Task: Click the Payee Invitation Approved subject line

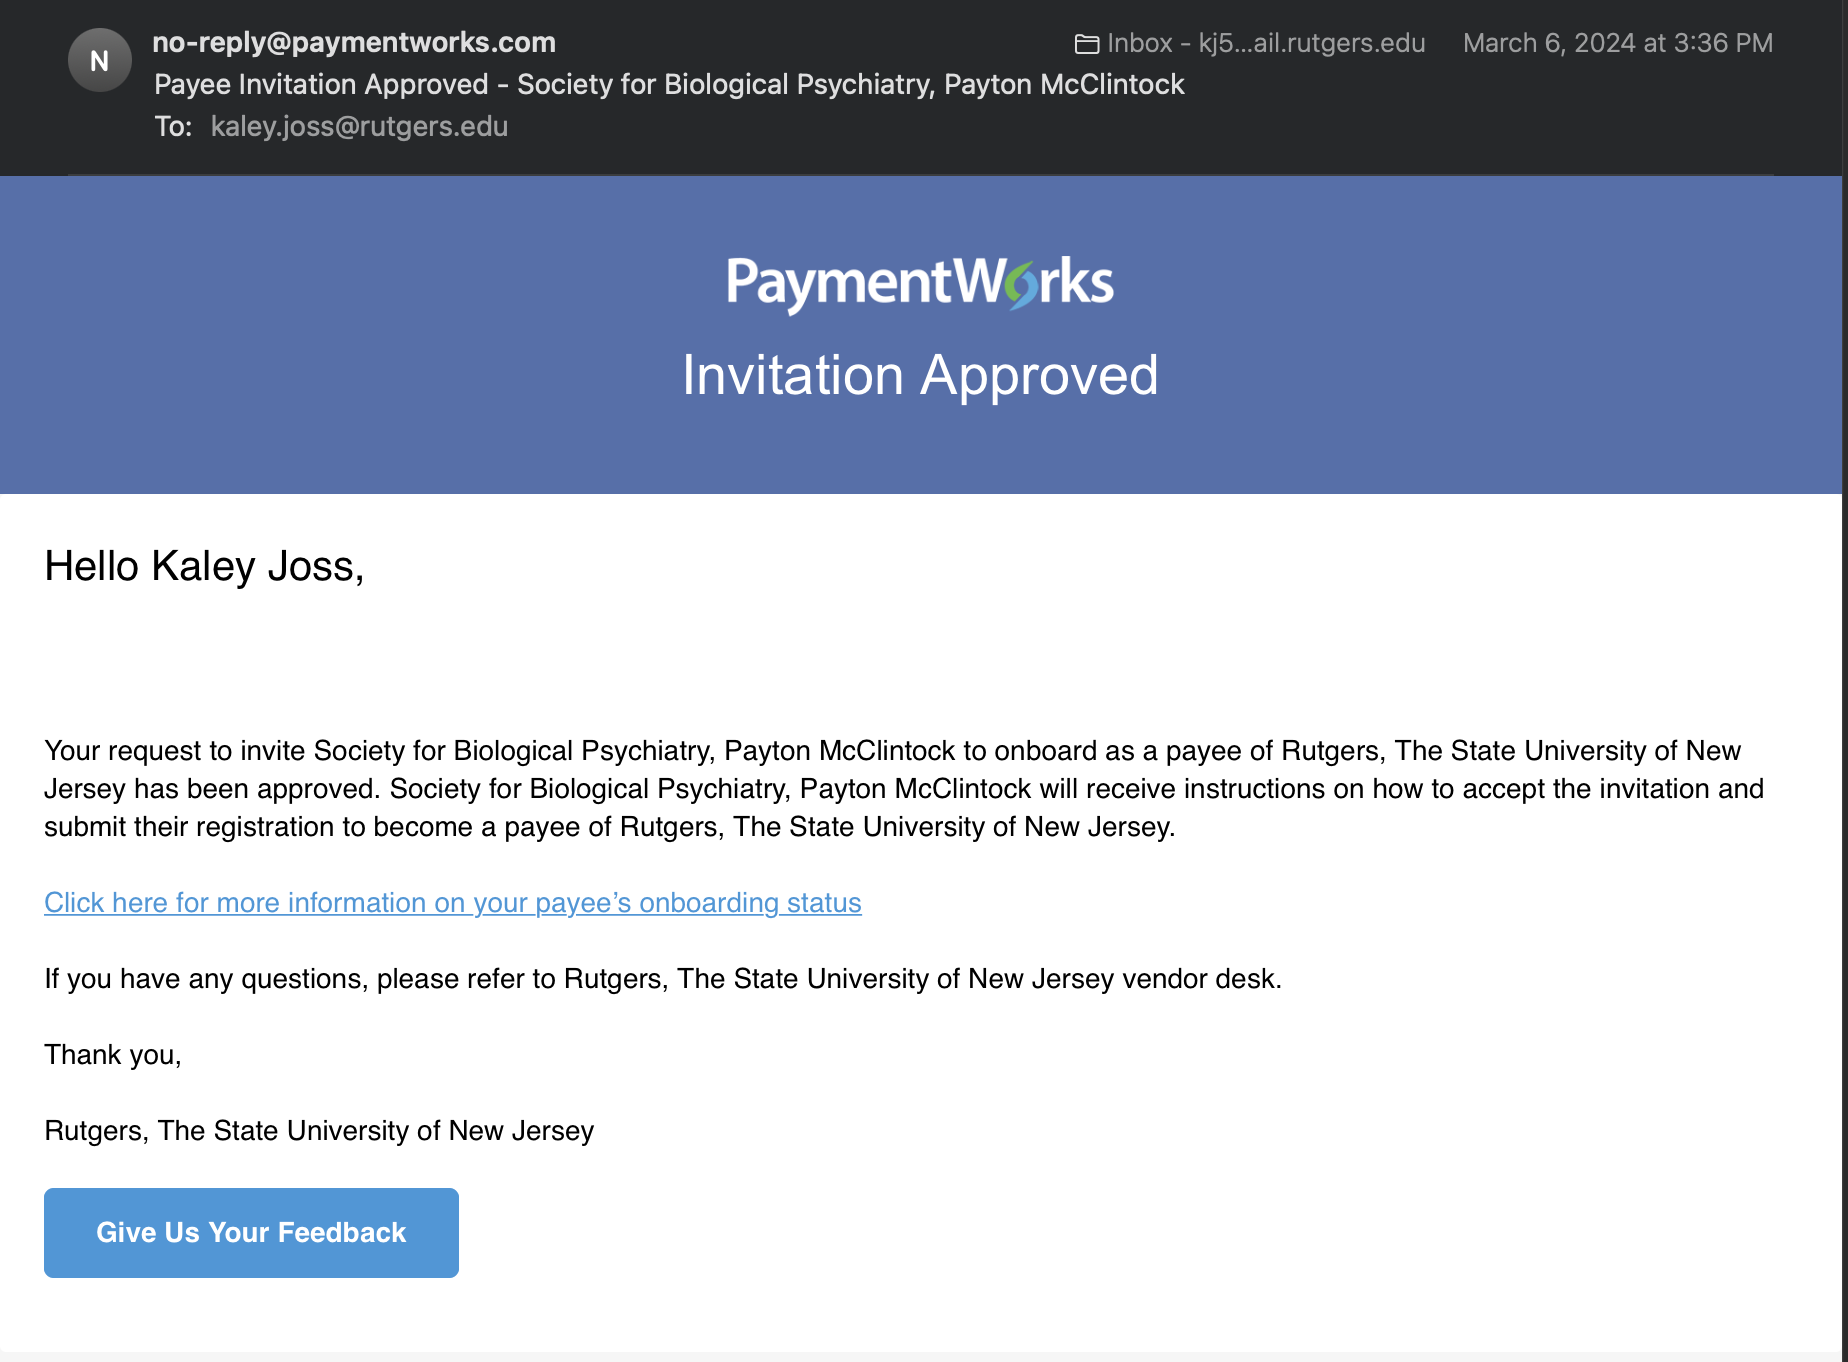Action: [669, 85]
